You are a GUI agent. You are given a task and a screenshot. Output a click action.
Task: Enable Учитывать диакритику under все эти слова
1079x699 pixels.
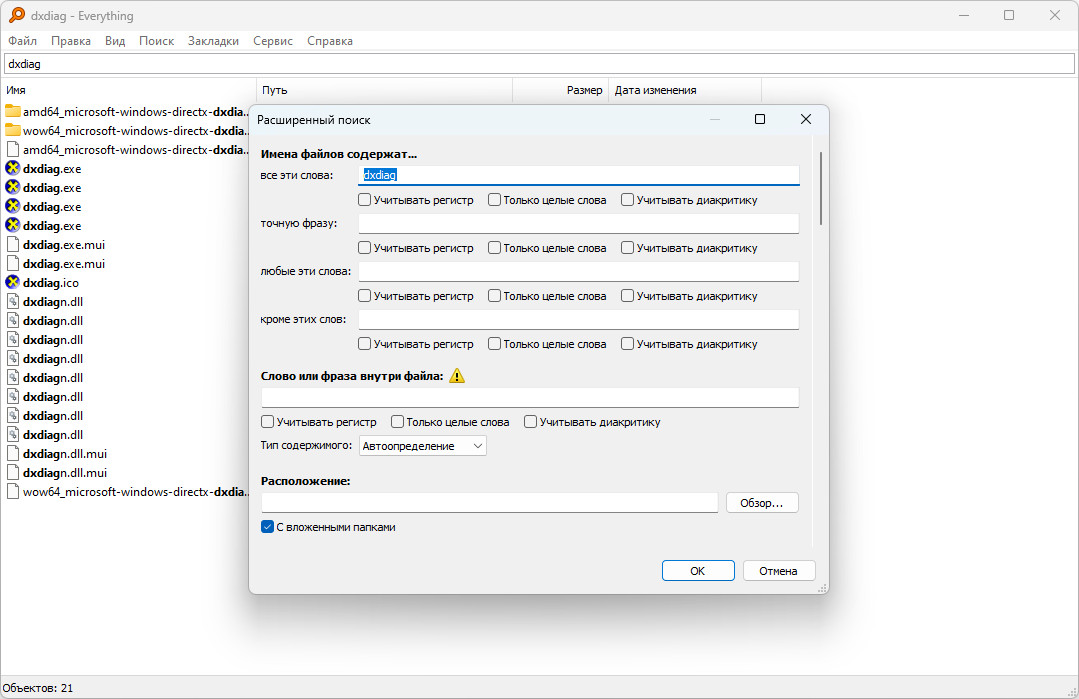(x=627, y=200)
